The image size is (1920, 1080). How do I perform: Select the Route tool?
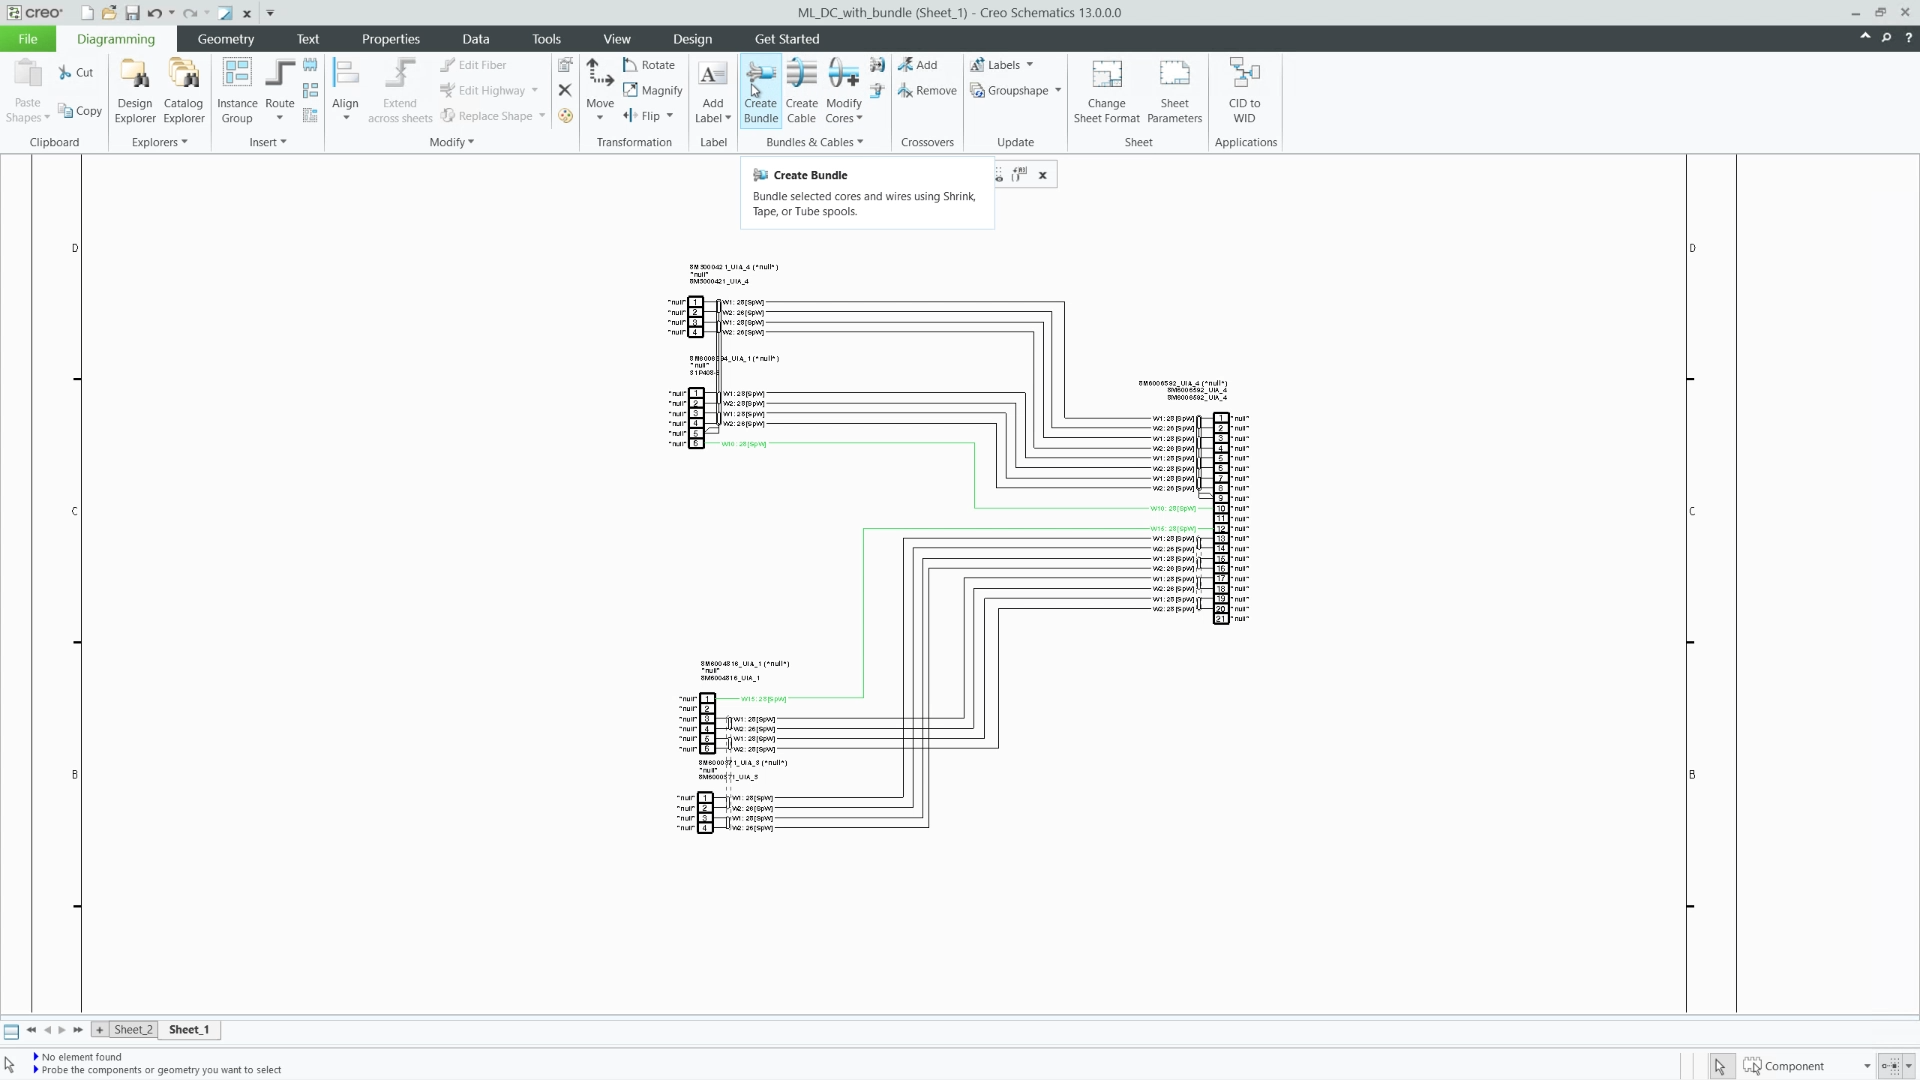[280, 91]
